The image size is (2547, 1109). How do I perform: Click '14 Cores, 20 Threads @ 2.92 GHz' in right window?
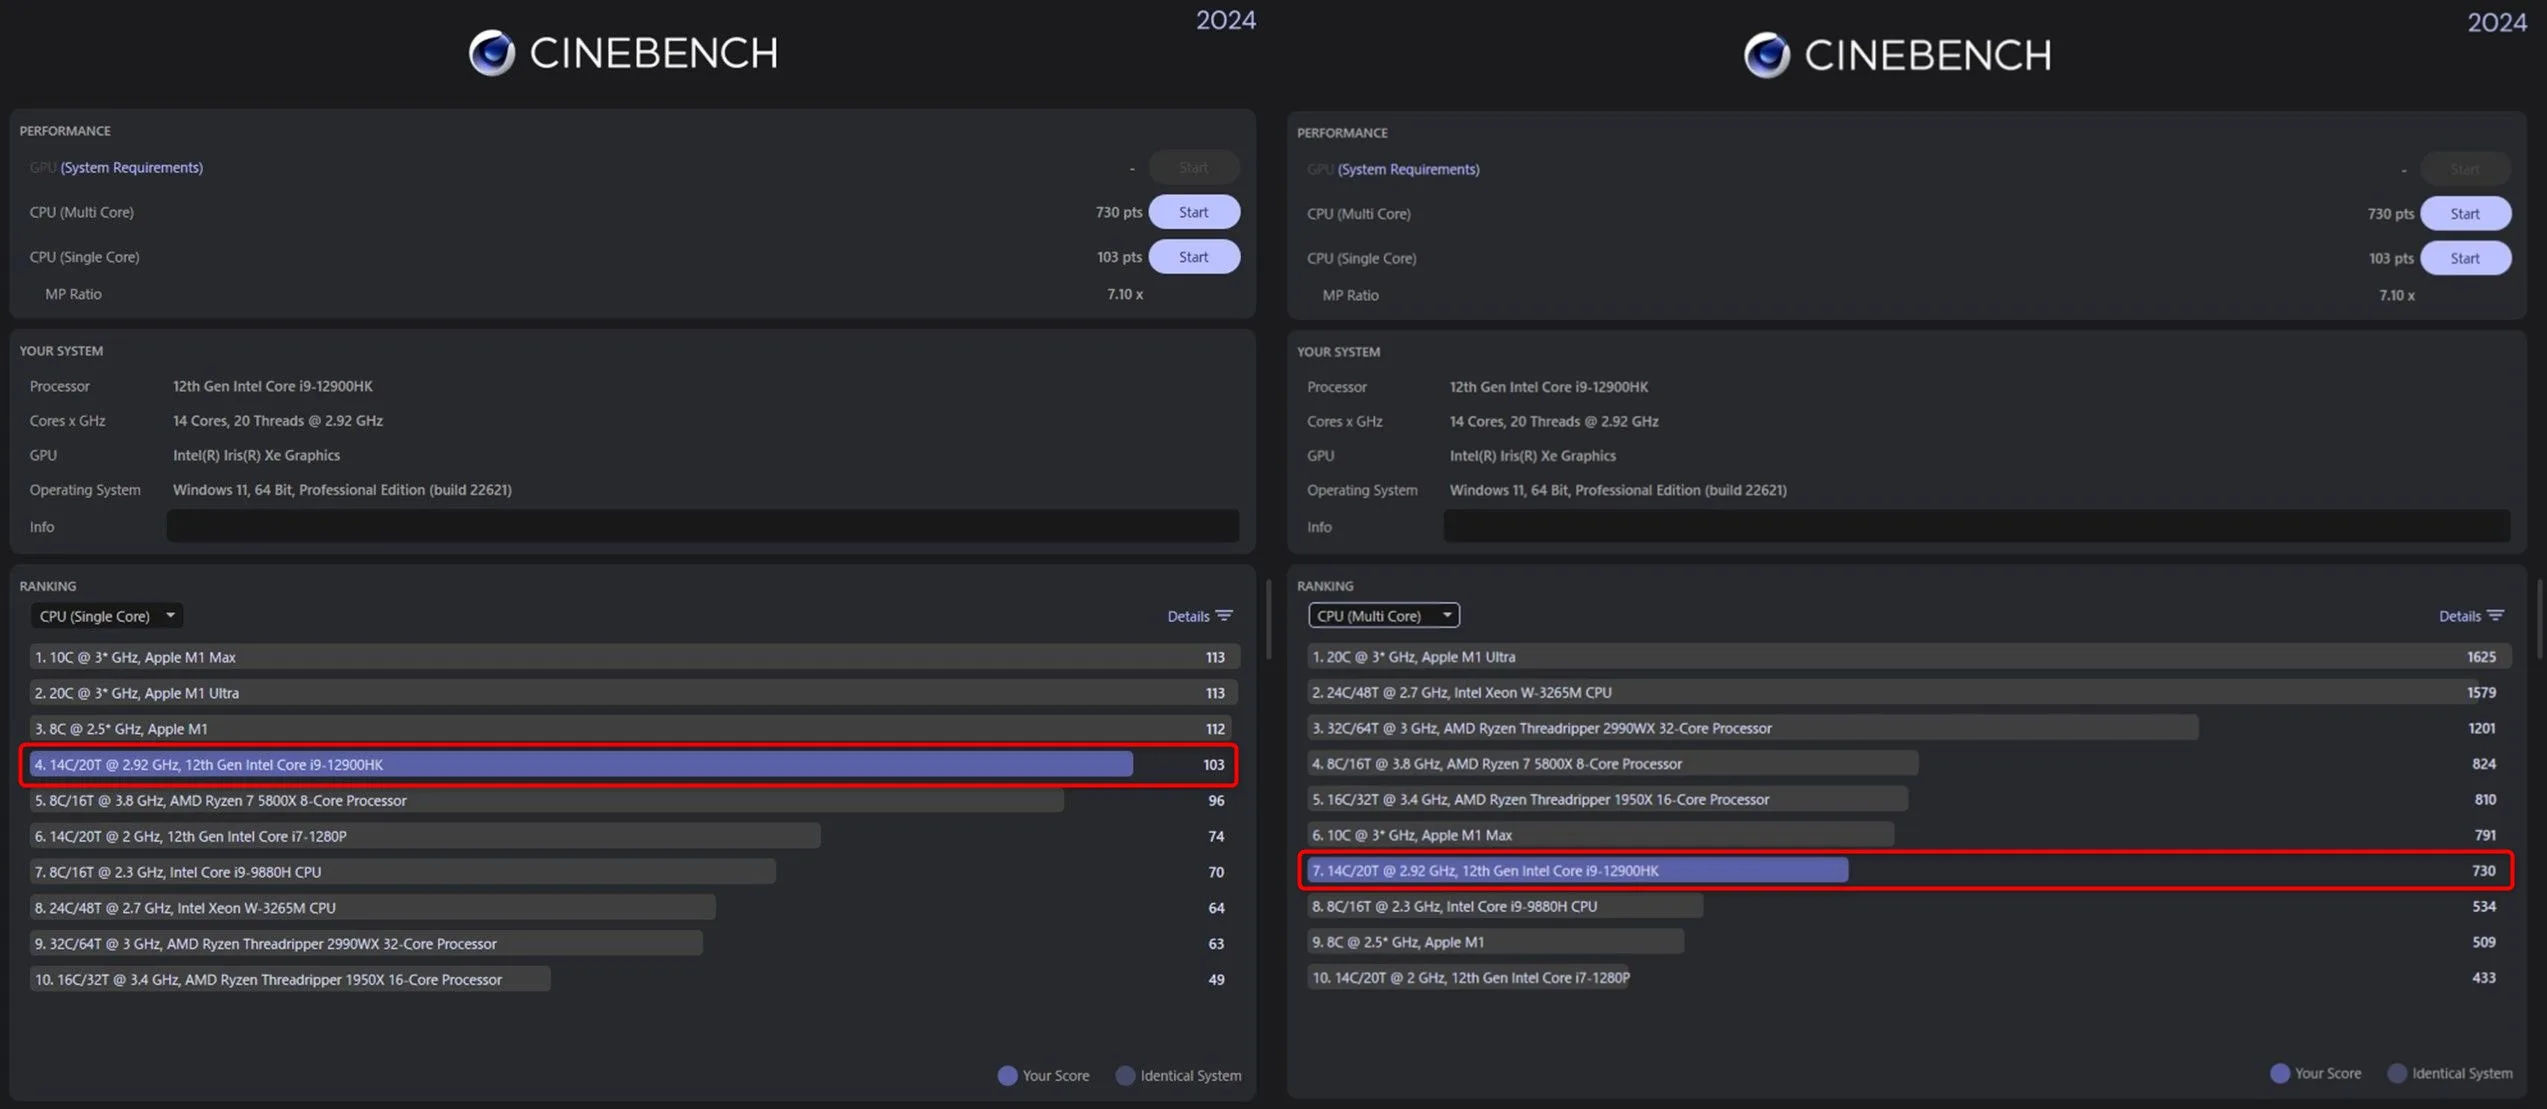tap(1554, 422)
